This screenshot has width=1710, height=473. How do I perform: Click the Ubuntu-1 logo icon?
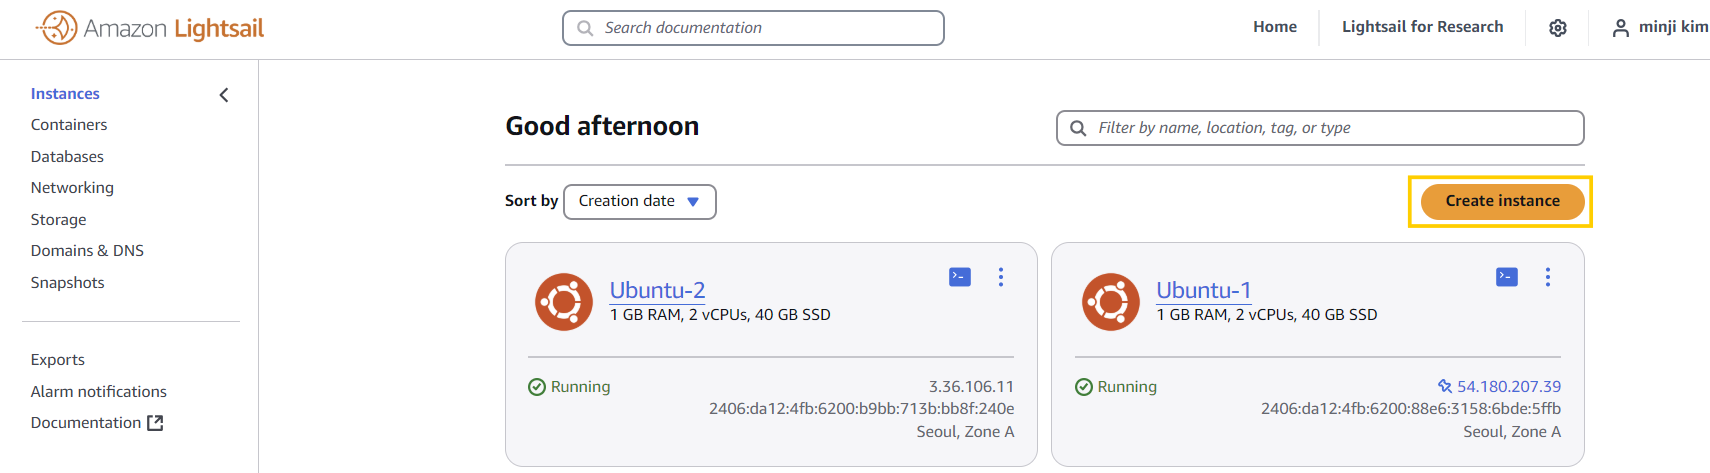tap(1111, 301)
